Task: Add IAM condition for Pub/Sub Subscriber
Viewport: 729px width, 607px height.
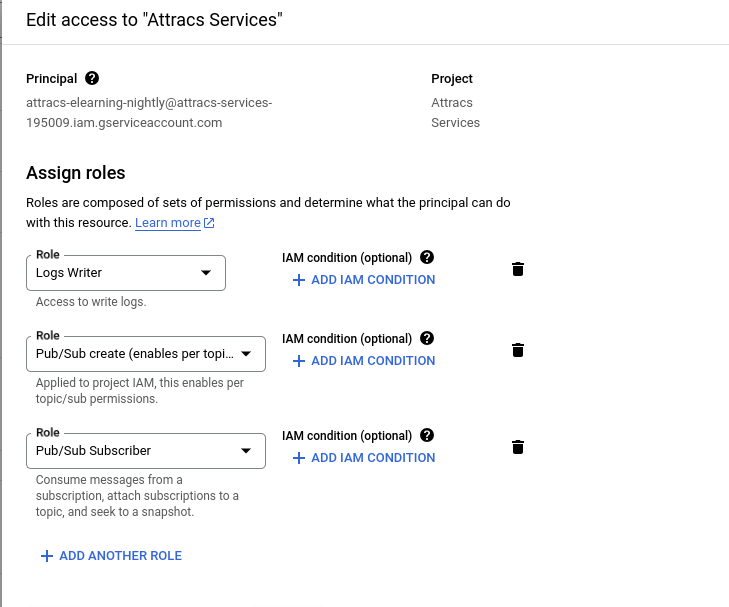Action: 364,458
